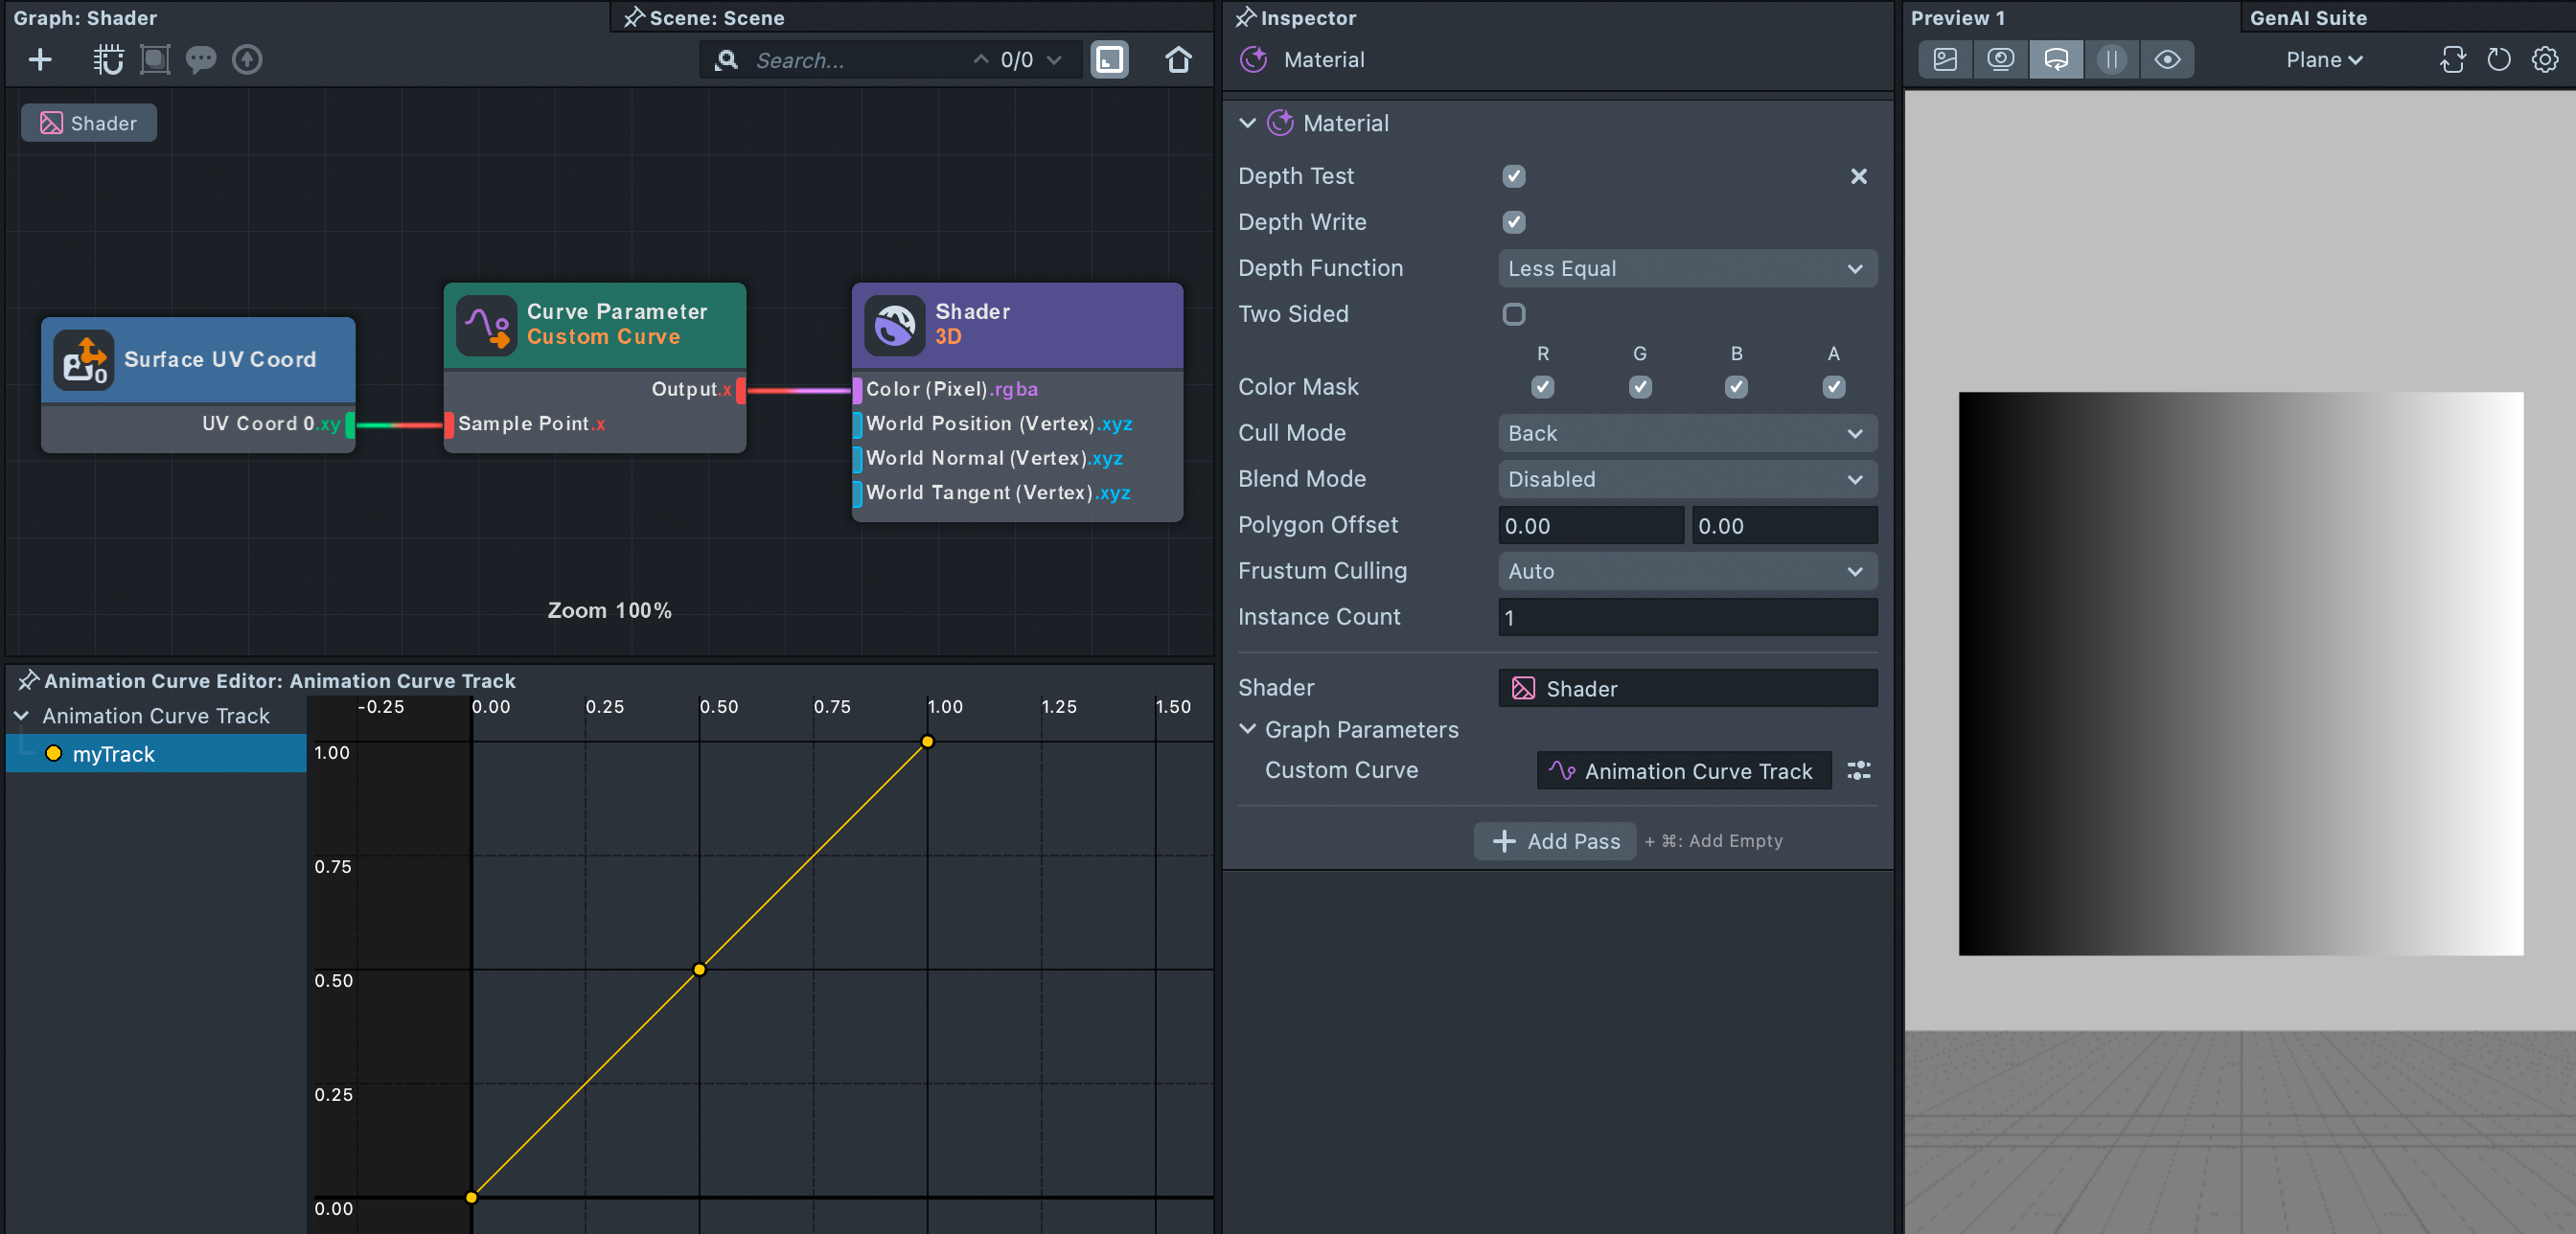Screen dimensions: 2576x1234
Task: Switch to the GenAI Suite tab
Action: 2307,18
